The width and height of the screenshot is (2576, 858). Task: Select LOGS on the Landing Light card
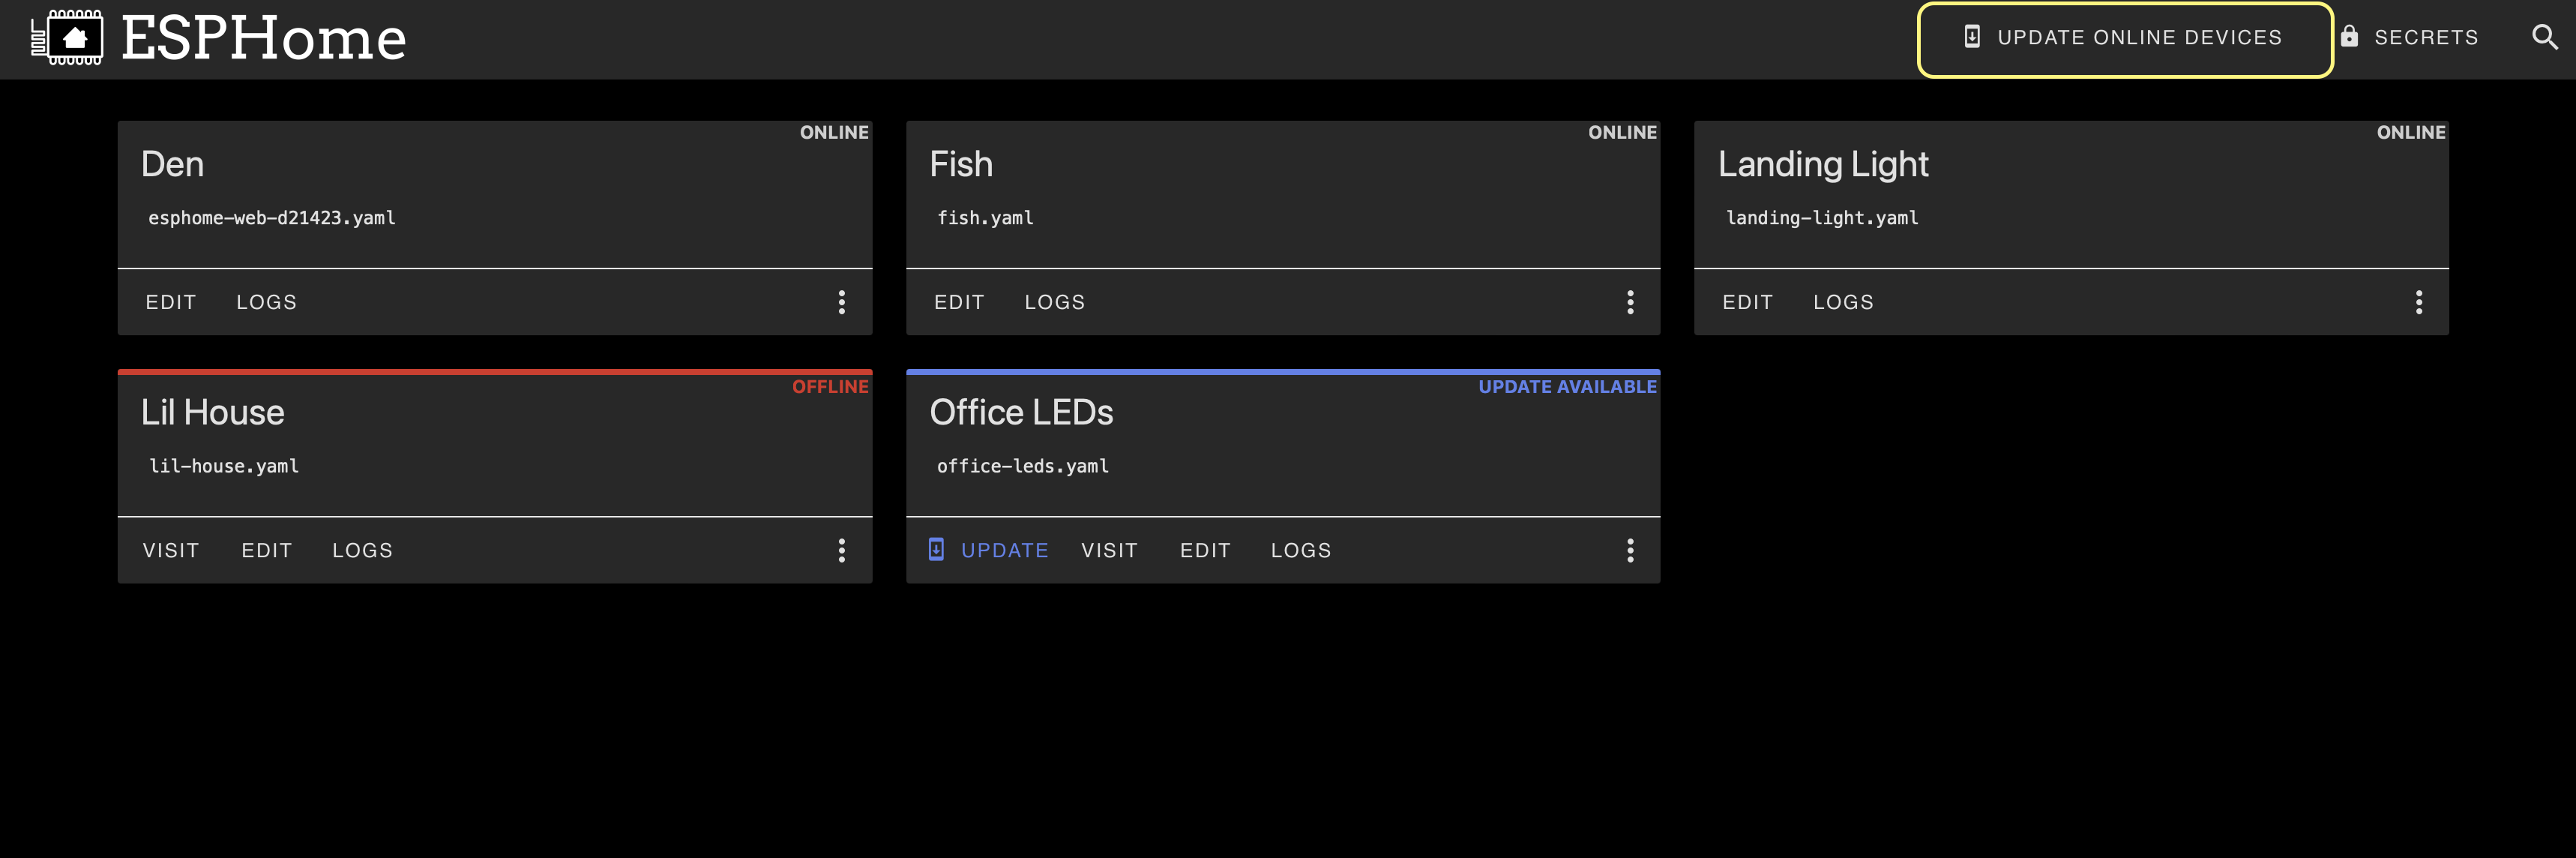(x=1843, y=302)
